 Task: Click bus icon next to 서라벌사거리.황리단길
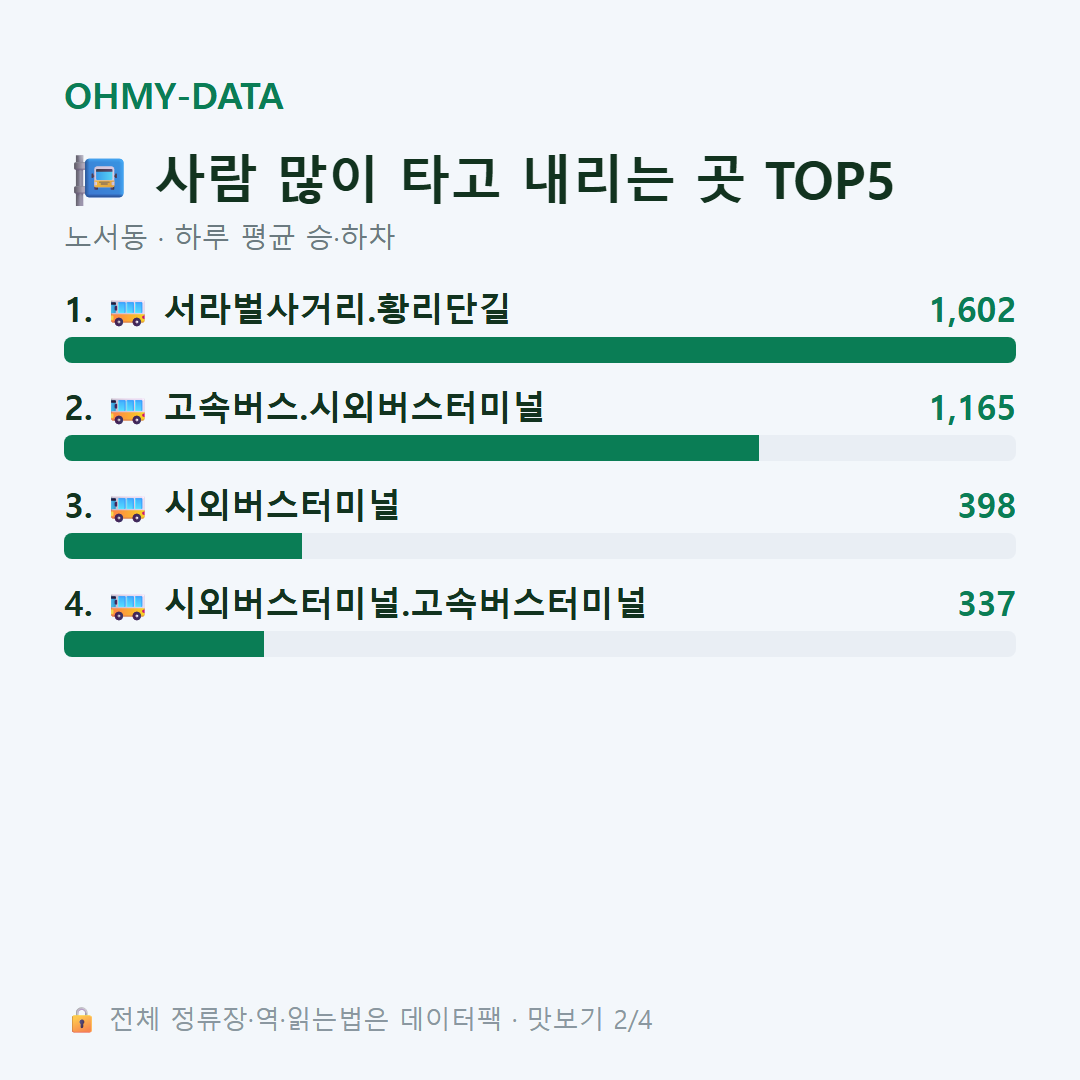pyautogui.click(x=128, y=312)
